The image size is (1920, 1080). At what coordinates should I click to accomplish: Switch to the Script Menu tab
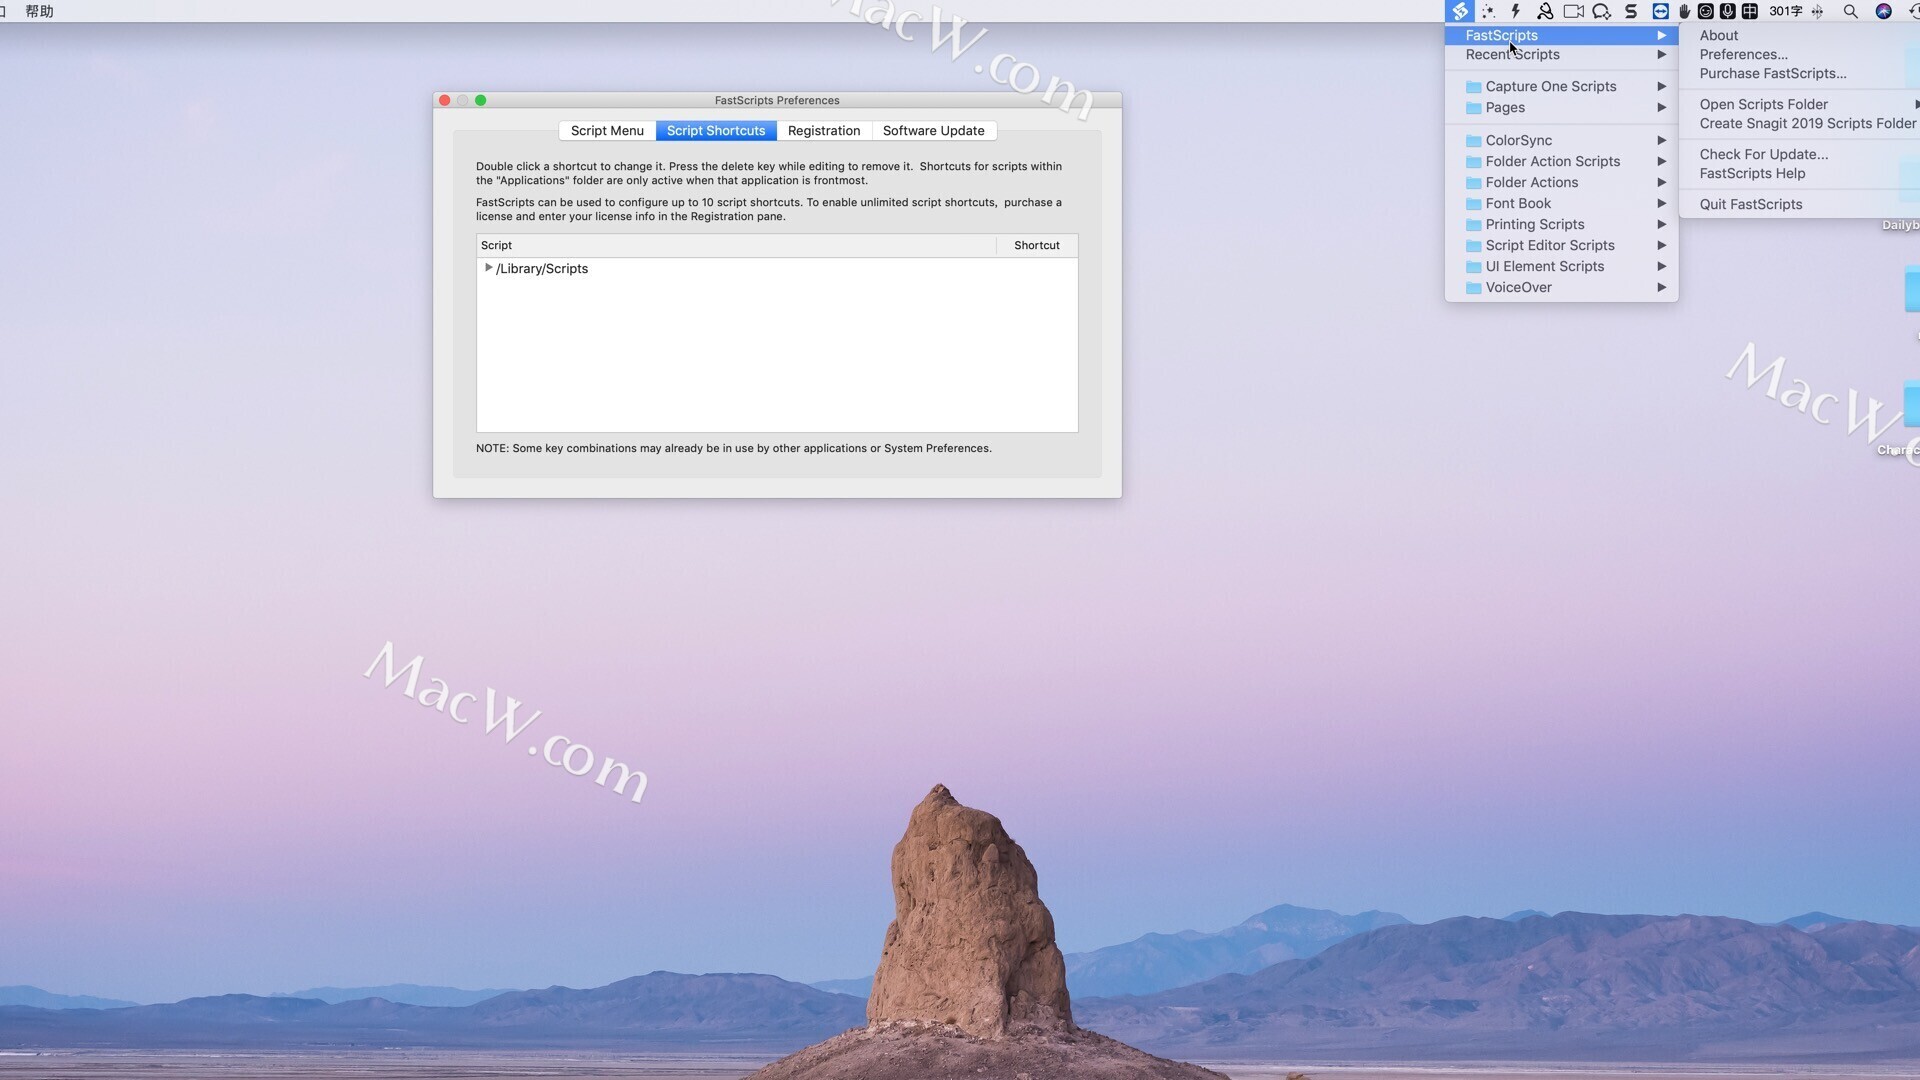click(x=607, y=130)
